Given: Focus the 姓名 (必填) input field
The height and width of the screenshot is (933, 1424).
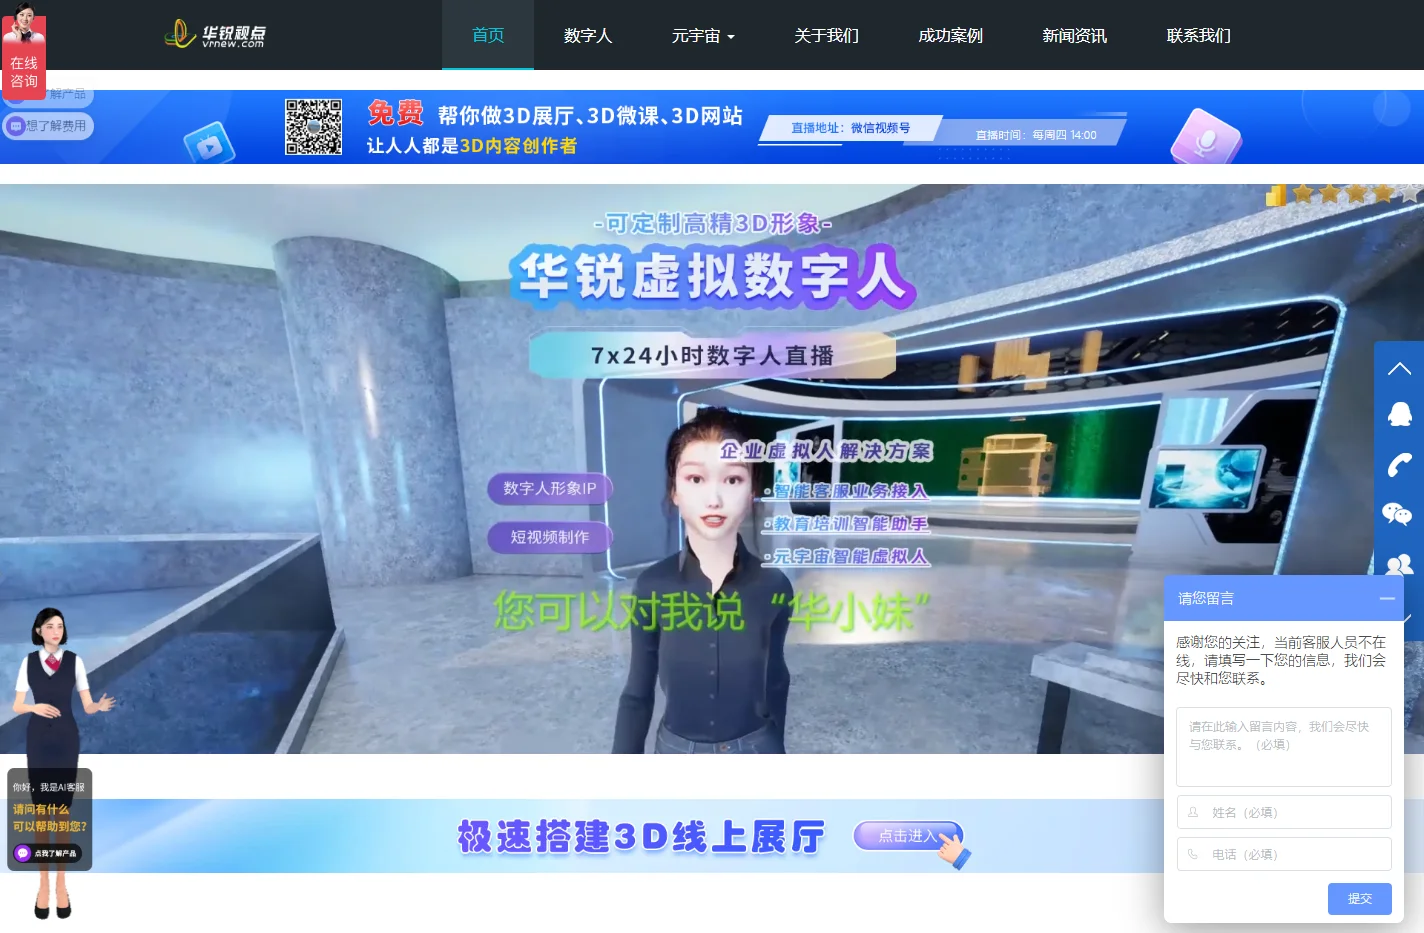Looking at the screenshot, I should tap(1284, 812).
